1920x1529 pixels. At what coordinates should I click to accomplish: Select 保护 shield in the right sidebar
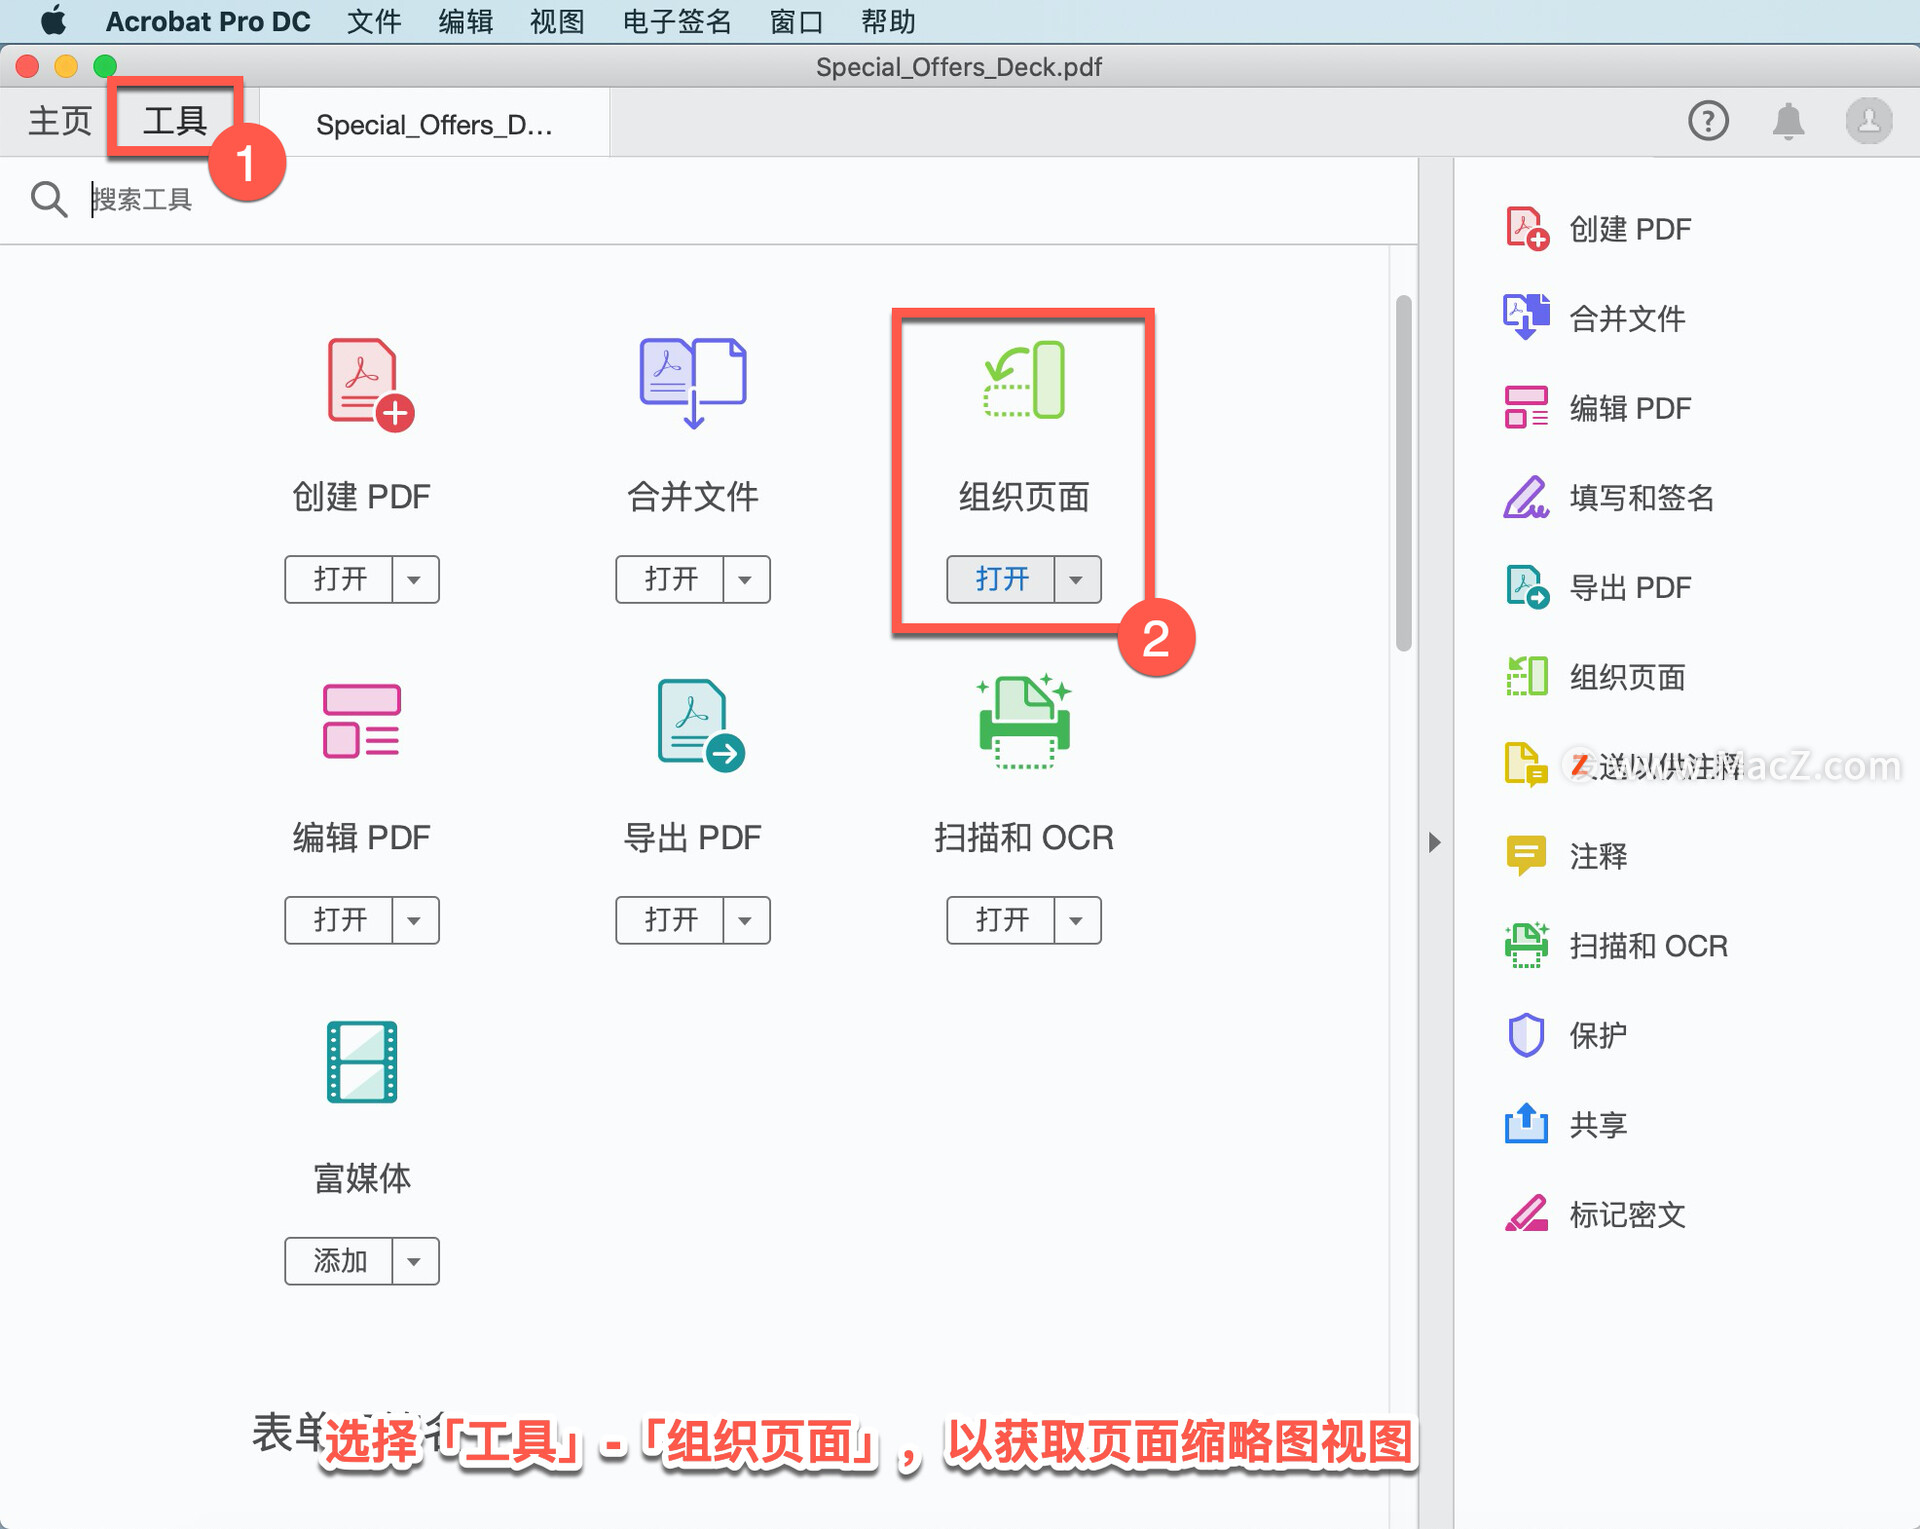[x=1566, y=1035]
